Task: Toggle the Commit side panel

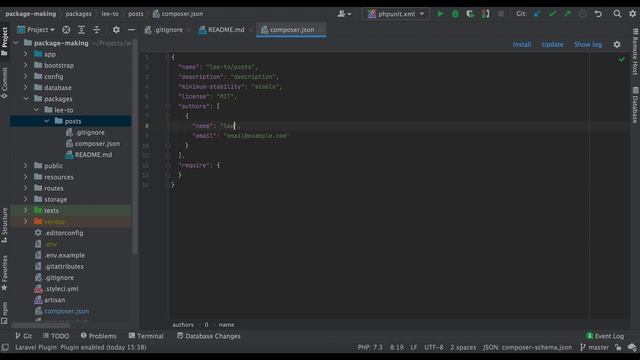Action: tap(4, 83)
